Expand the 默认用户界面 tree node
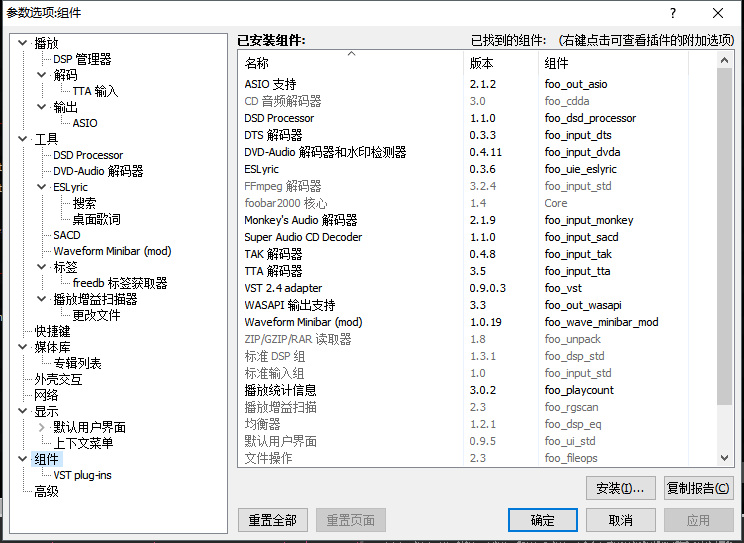This screenshot has width=744, height=543. pyautogui.click(x=42, y=427)
